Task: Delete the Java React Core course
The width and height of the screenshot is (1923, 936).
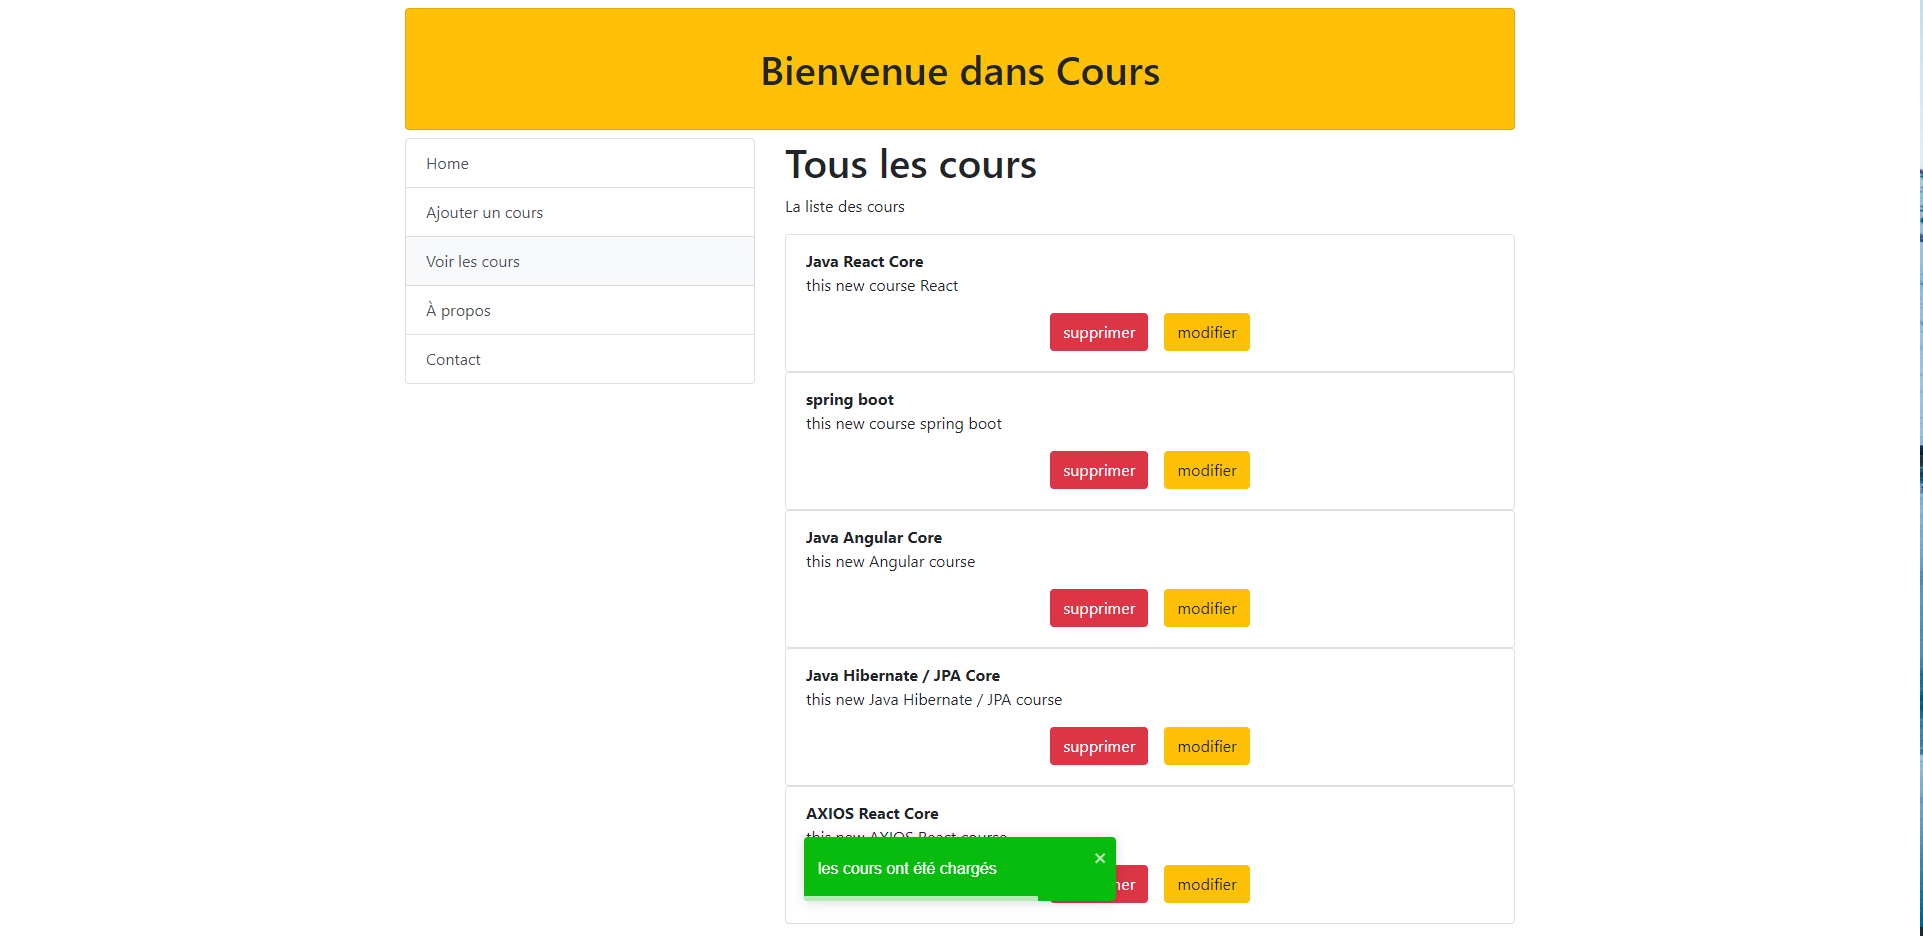Action: tap(1098, 332)
